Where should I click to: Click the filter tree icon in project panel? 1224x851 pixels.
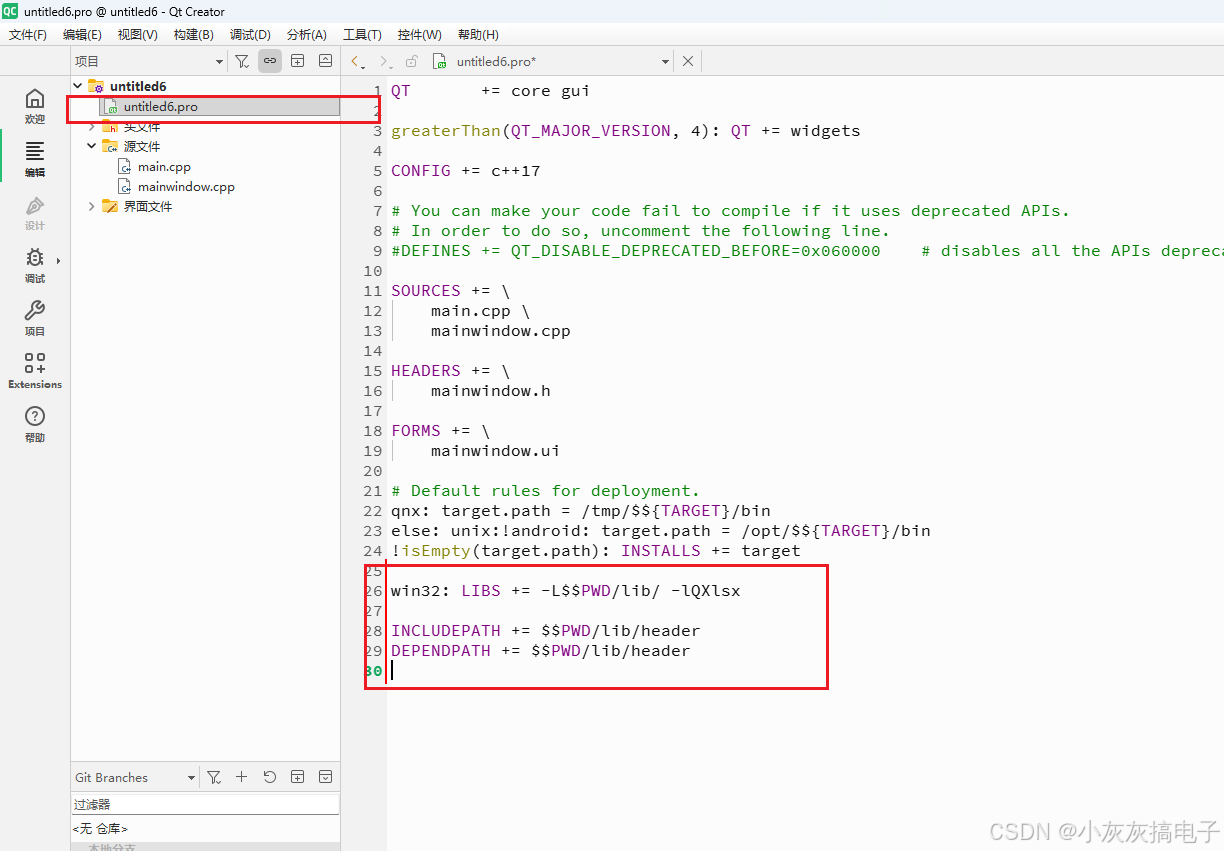click(x=242, y=61)
